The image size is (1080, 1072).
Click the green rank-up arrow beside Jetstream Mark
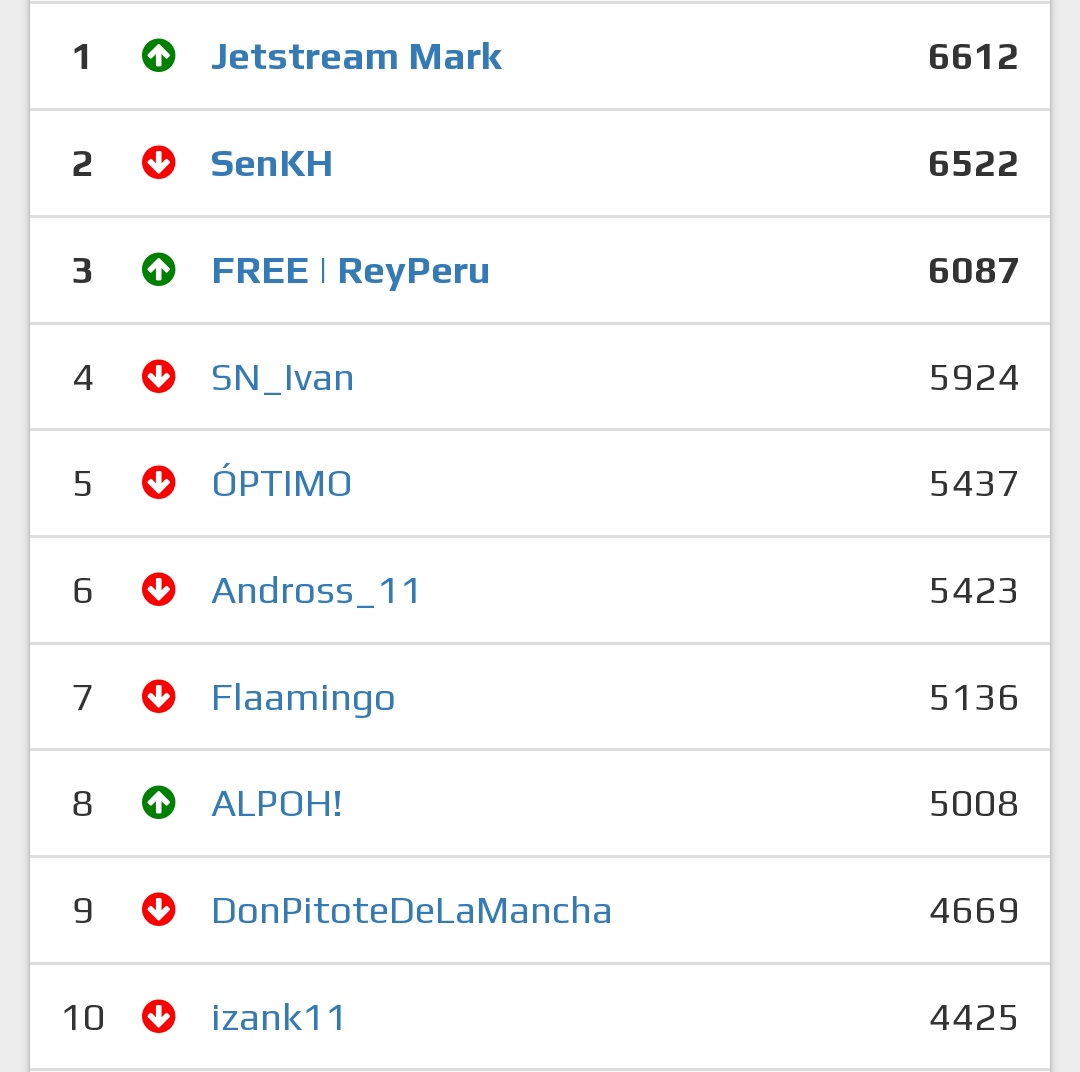coord(158,57)
